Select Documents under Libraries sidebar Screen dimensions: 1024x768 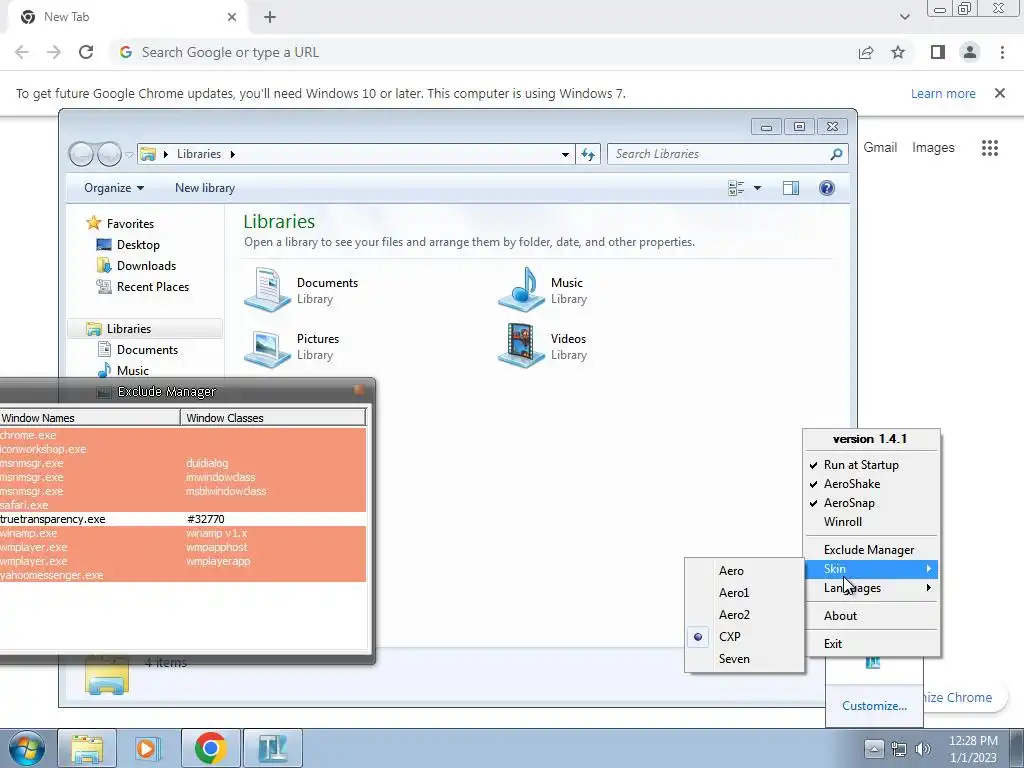click(147, 349)
